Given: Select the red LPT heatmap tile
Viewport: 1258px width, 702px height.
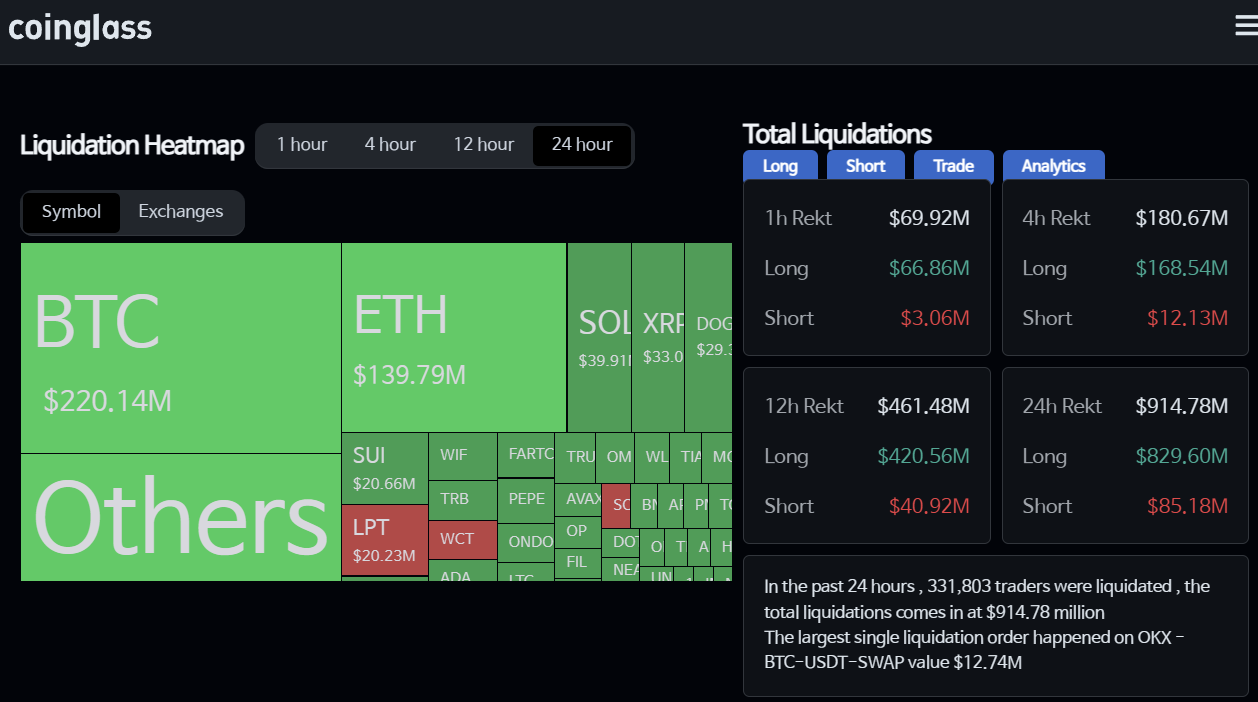Looking at the screenshot, I should (384, 540).
